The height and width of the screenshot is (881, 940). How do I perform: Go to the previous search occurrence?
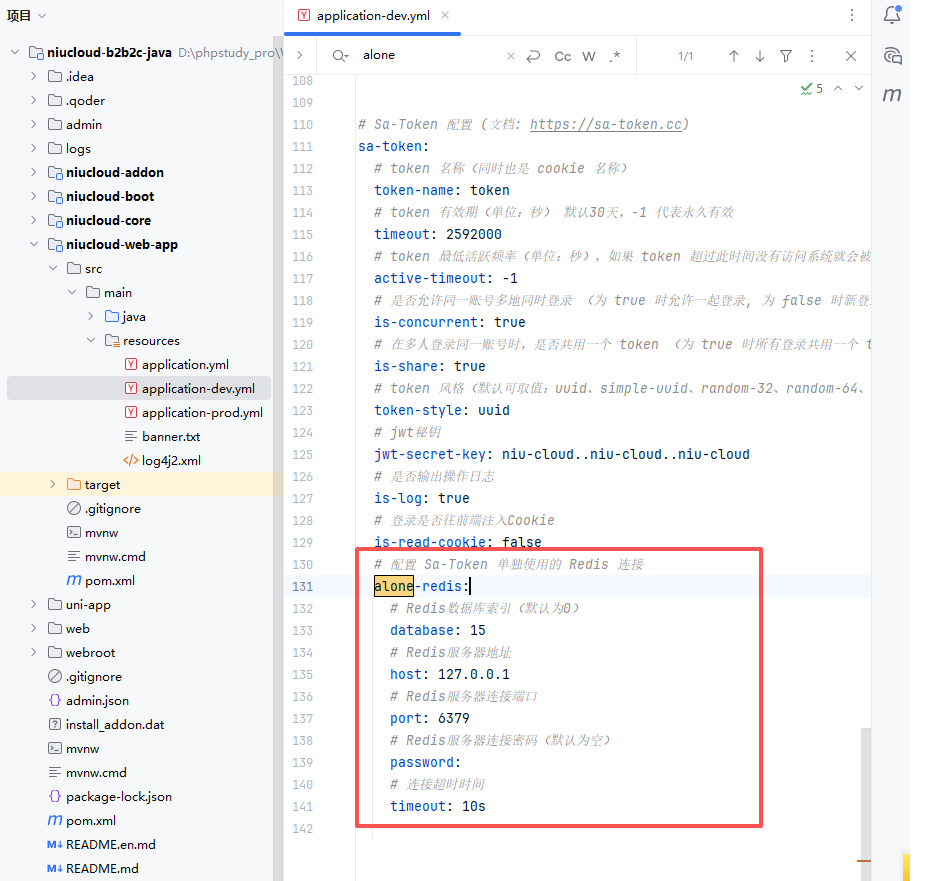coord(733,56)
